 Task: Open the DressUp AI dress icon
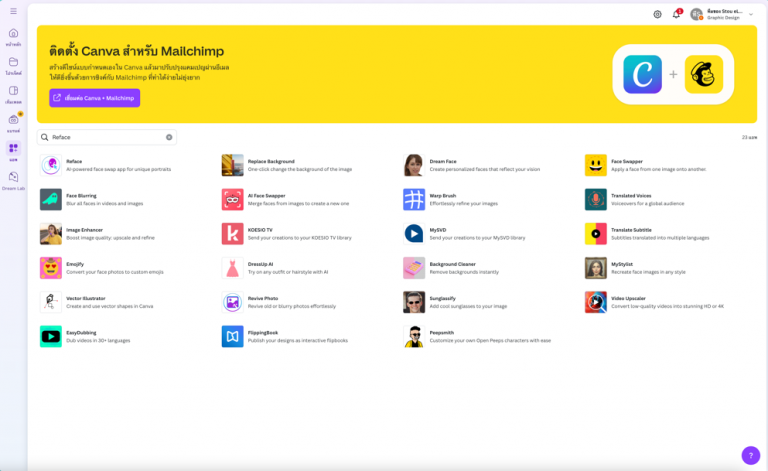click(x=232, y=268)
